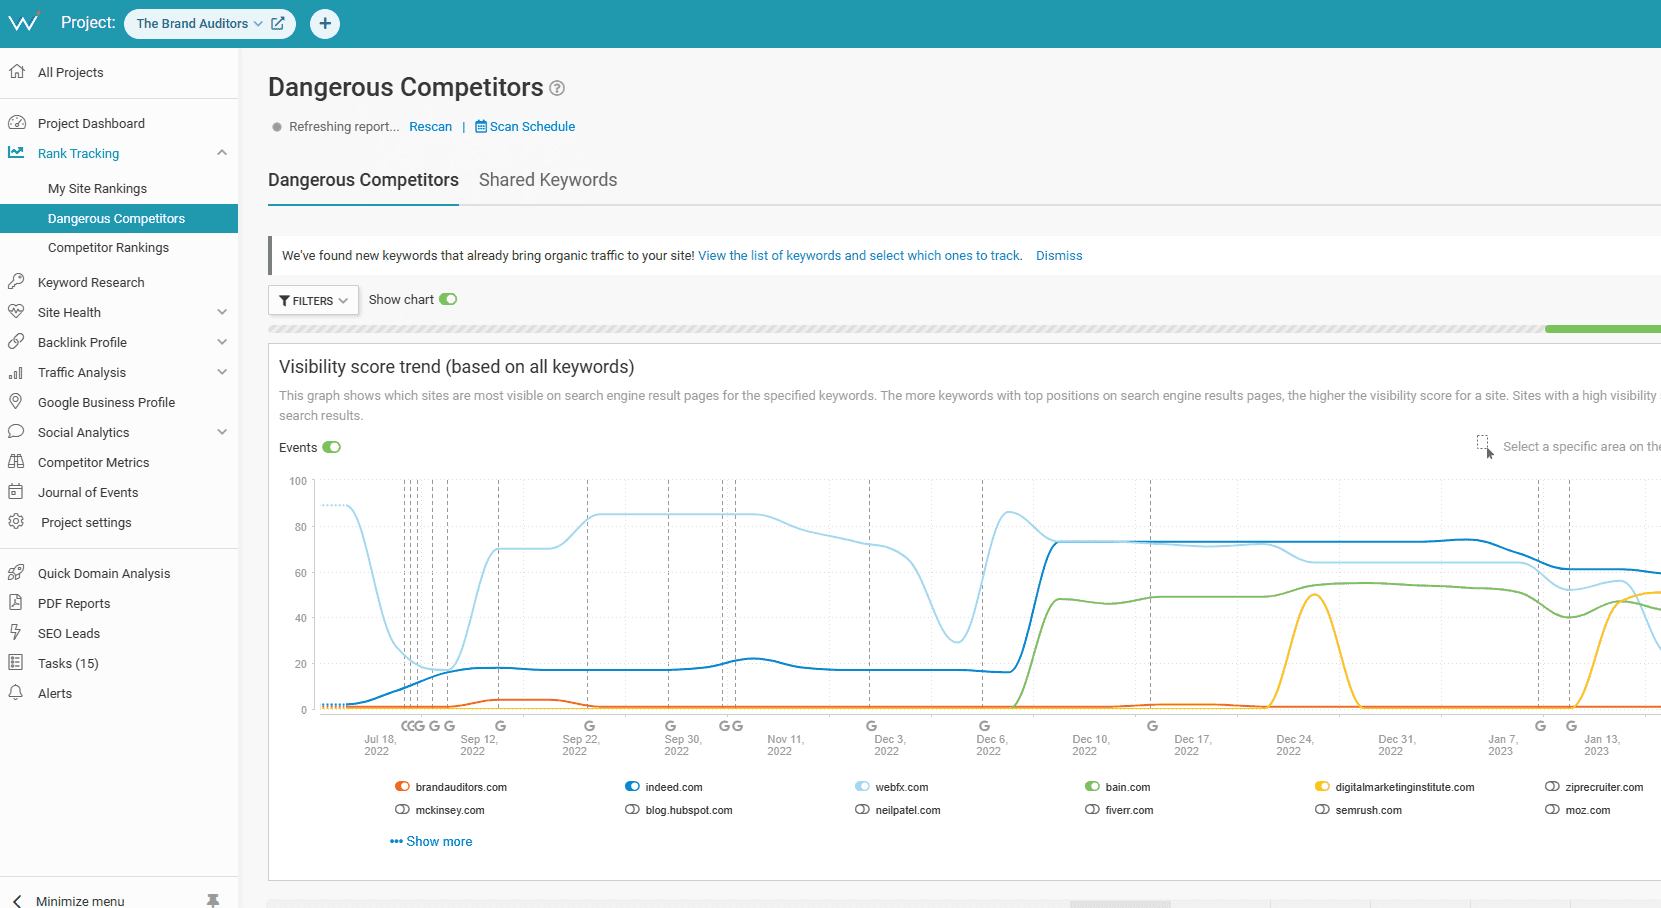Click Minimize menu at sidebar bottom
Viewport: 1661px width, 908px height.
80,901
